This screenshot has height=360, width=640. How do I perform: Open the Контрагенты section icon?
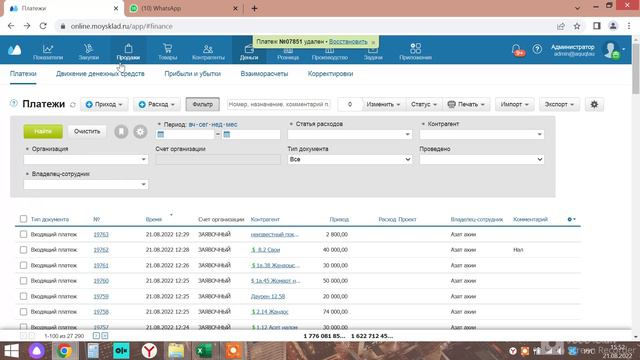[208, 51]
